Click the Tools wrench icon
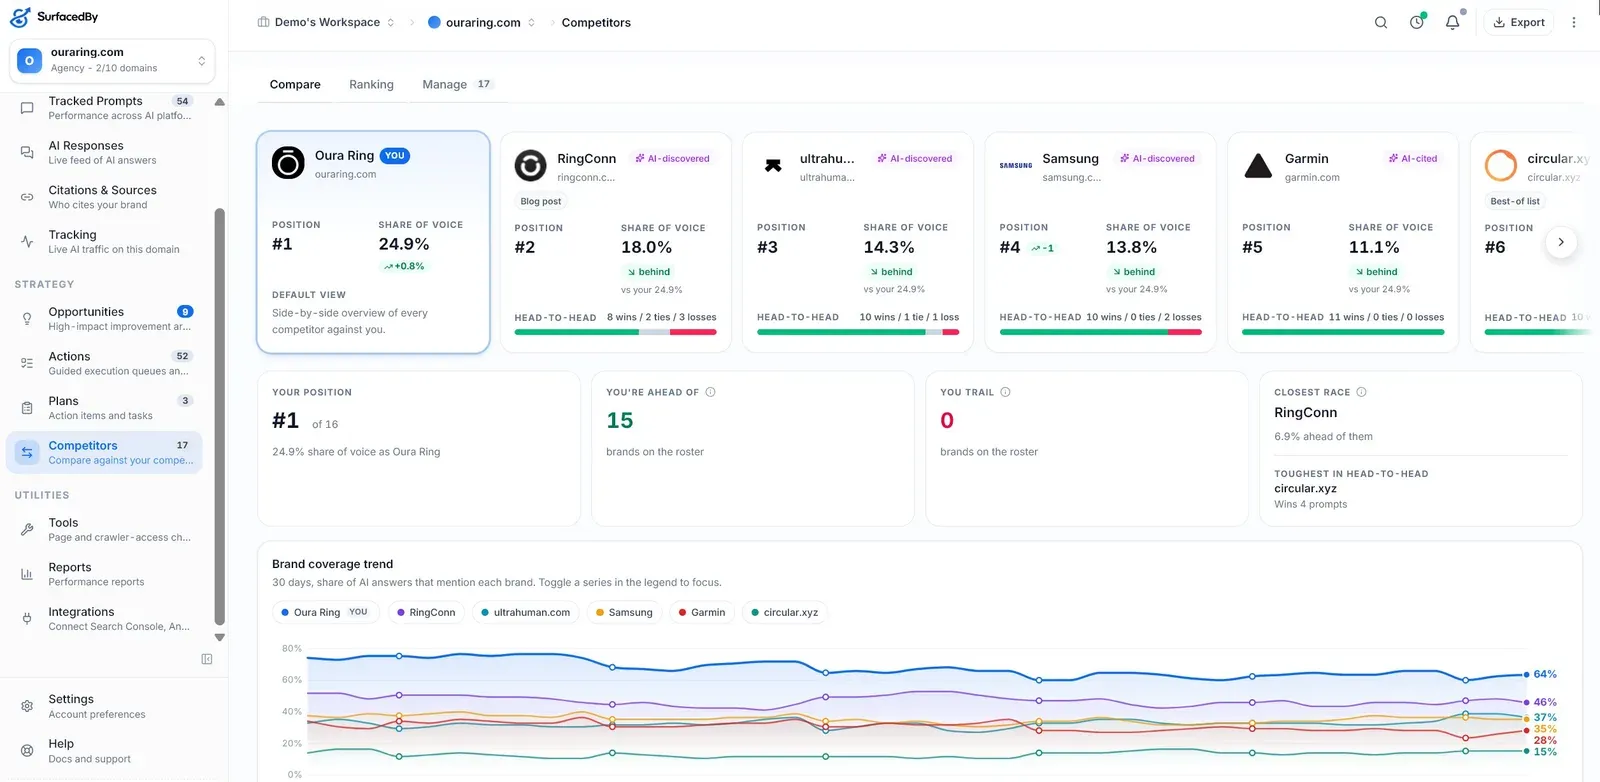1600x782 pixels. [27, 529]
